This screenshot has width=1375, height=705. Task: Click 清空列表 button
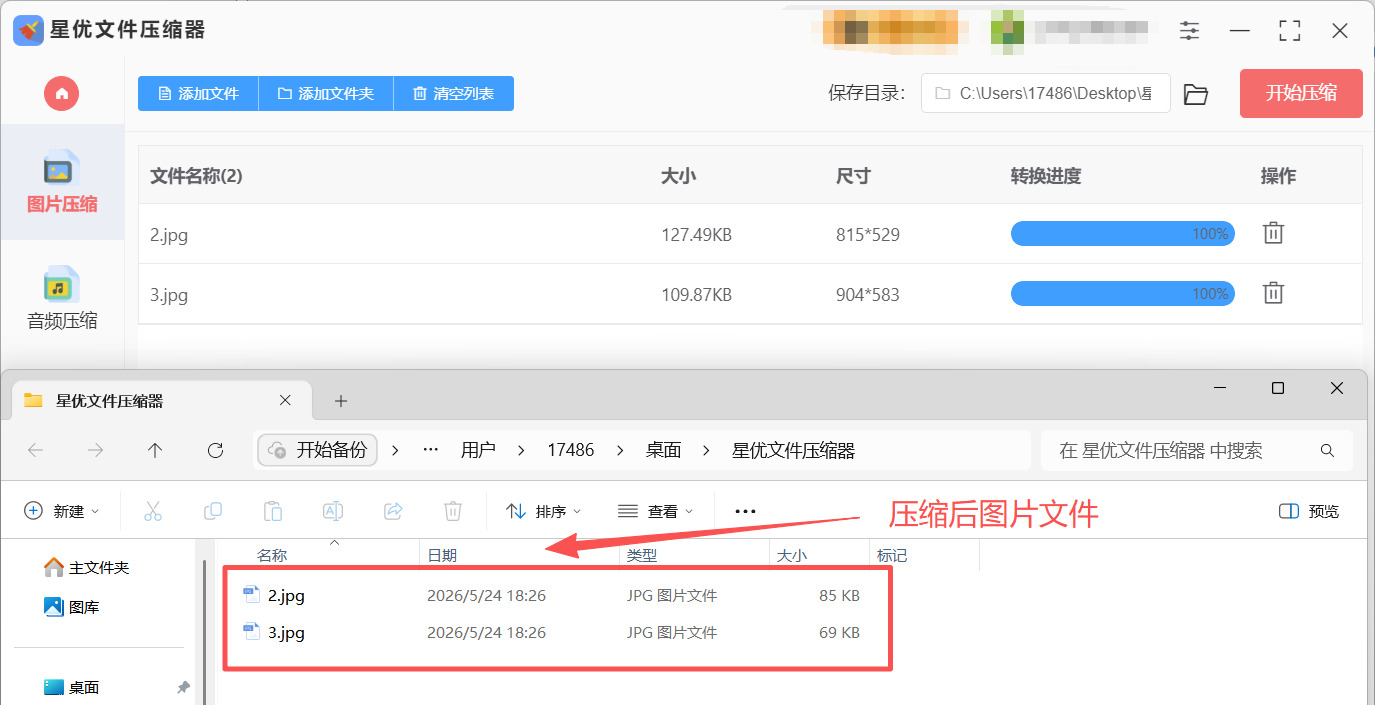454,93
